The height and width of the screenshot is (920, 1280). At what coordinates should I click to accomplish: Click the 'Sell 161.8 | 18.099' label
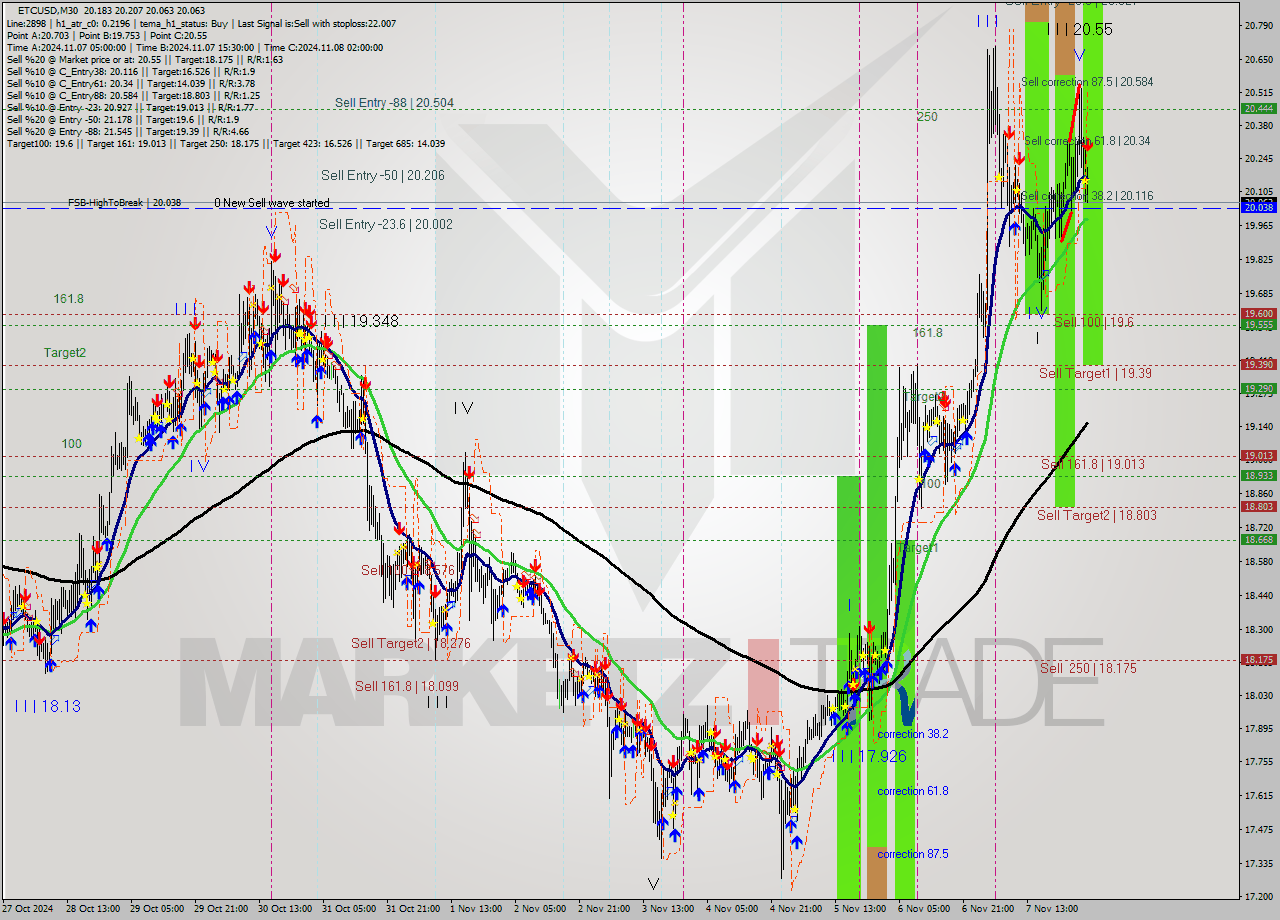407,686
